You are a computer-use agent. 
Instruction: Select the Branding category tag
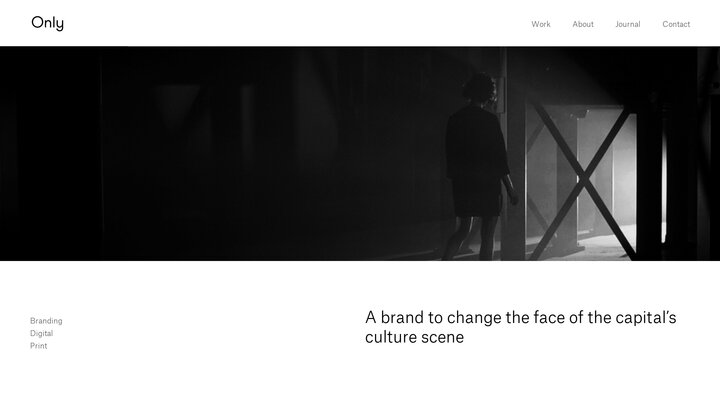(46, 321)
